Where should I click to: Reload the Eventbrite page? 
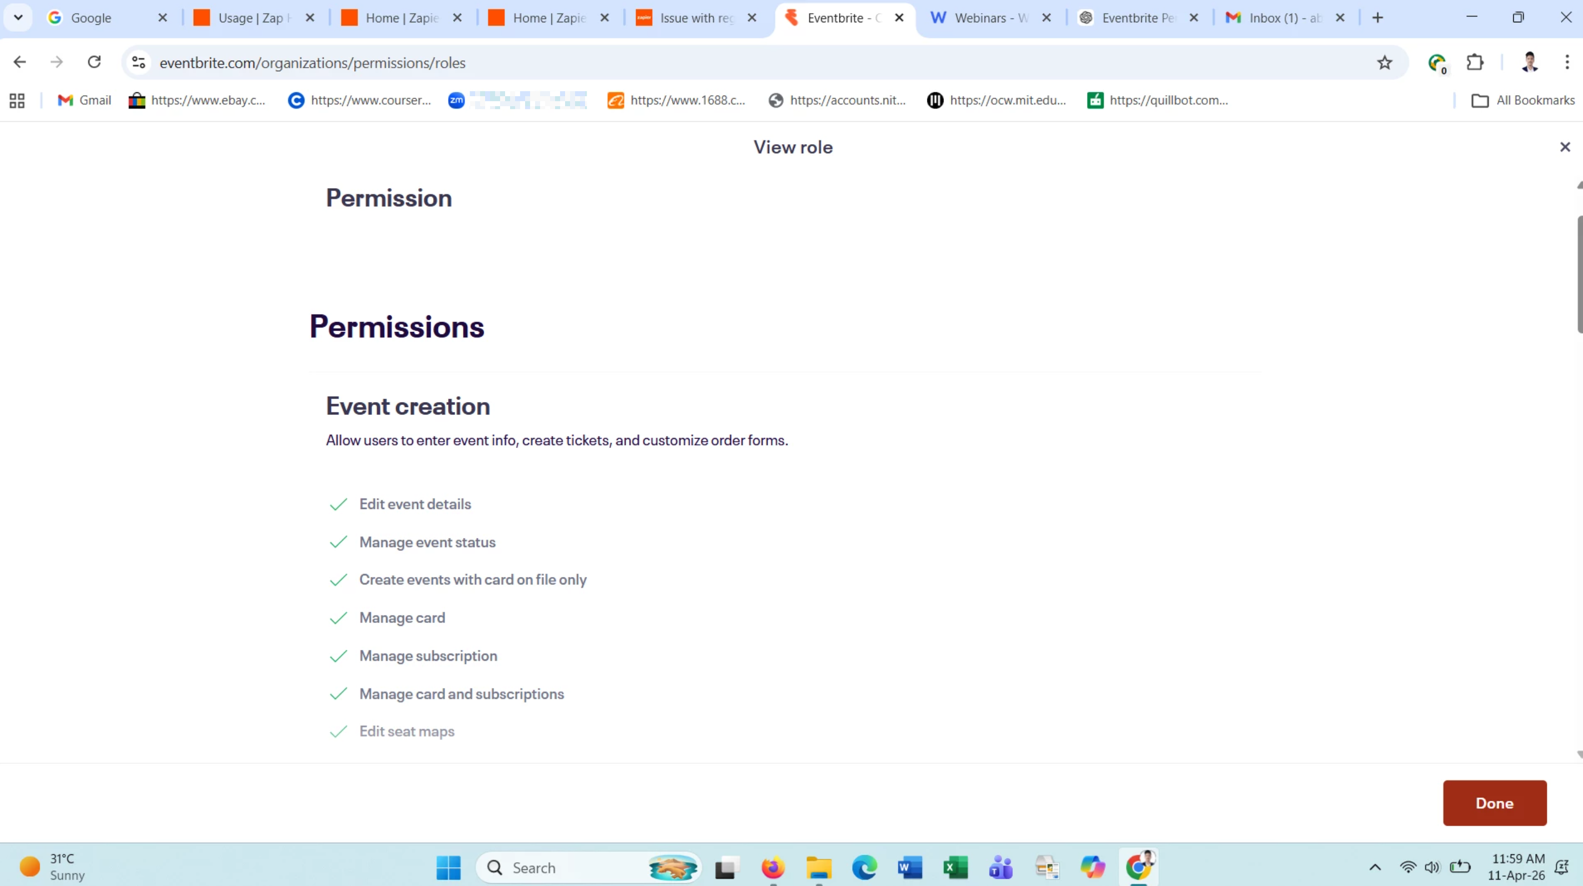click(94, 63)
